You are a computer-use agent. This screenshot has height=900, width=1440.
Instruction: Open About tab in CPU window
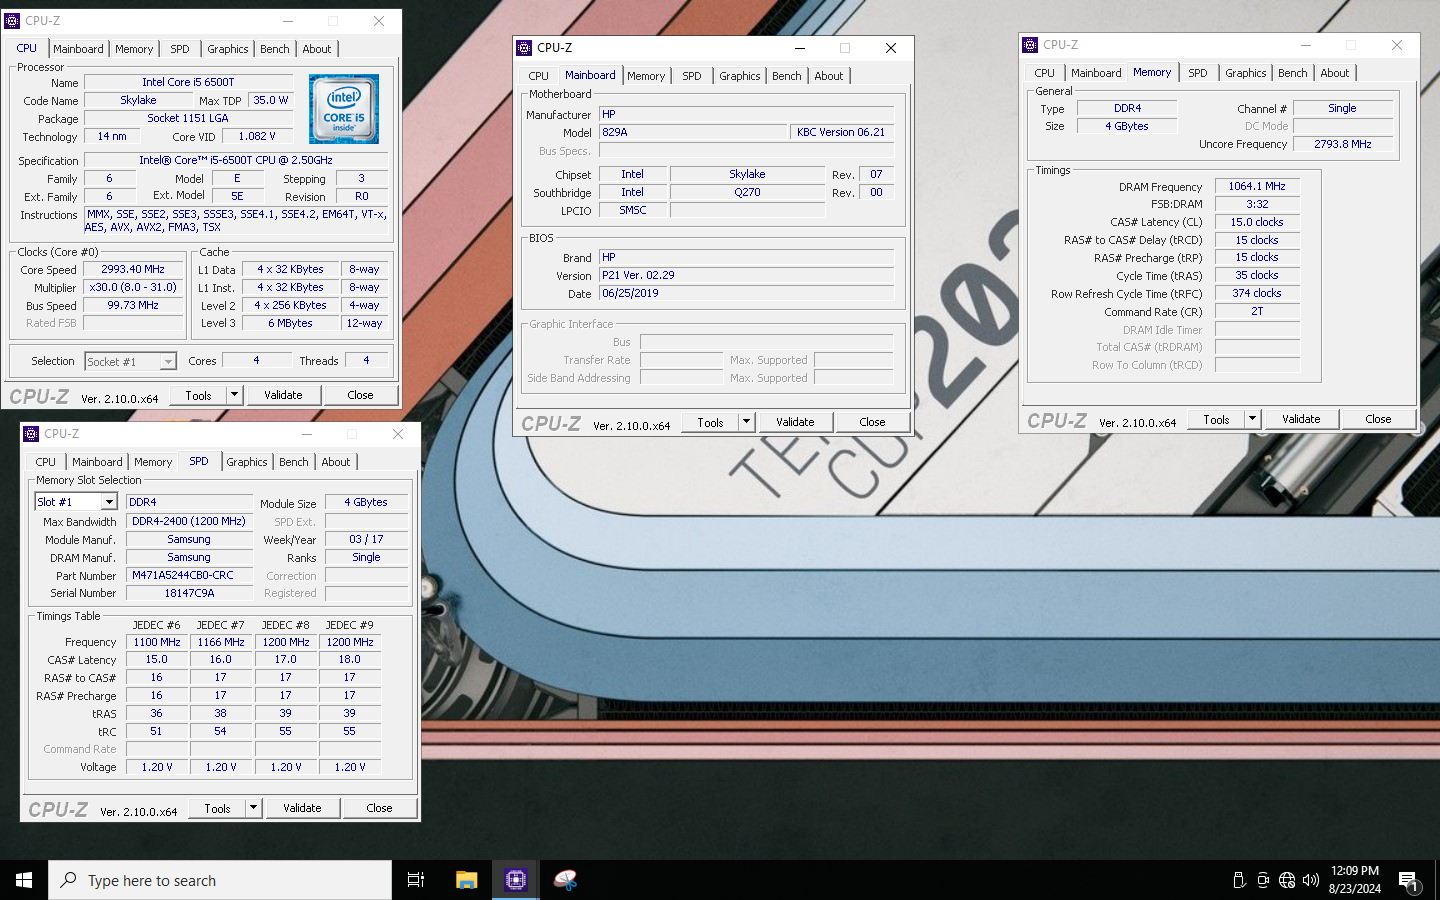(317, 49)
